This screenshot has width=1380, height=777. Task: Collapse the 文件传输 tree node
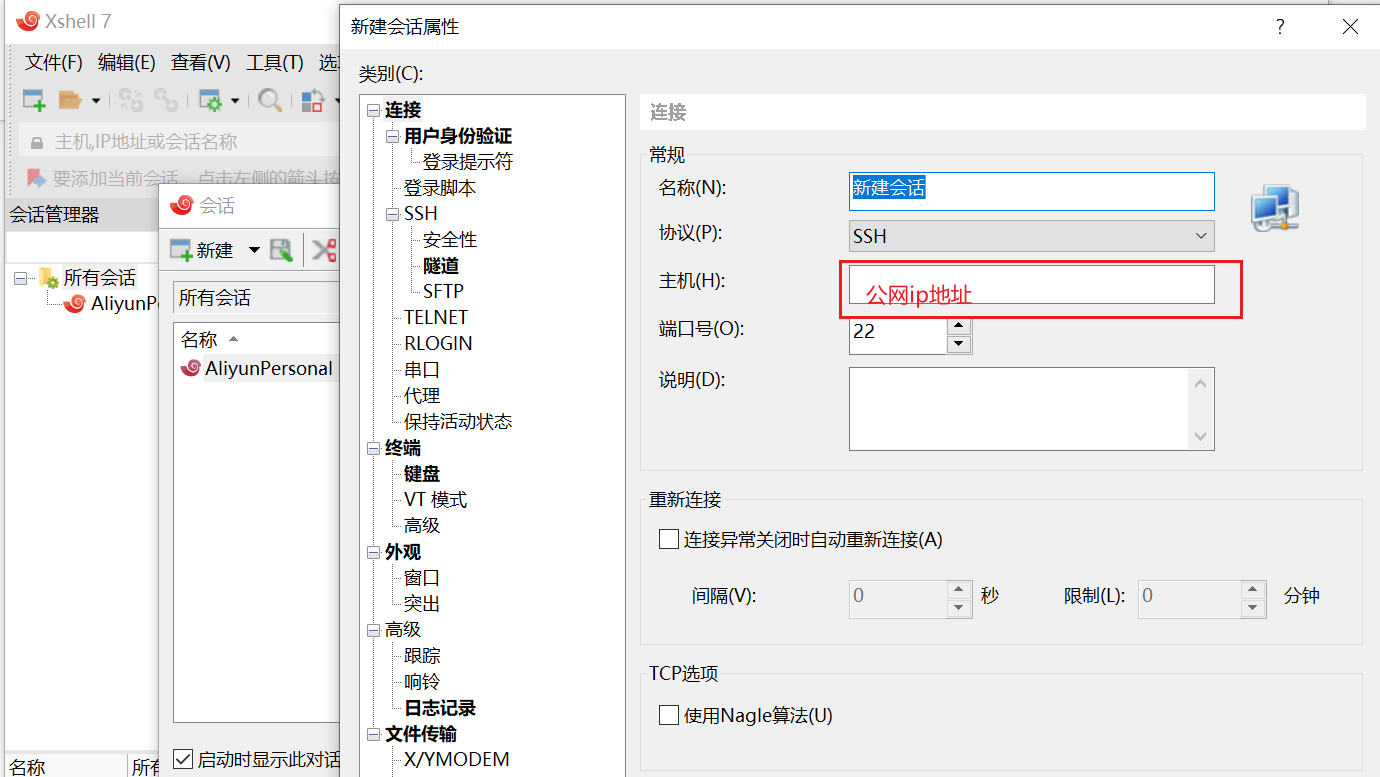pos(373,734)
